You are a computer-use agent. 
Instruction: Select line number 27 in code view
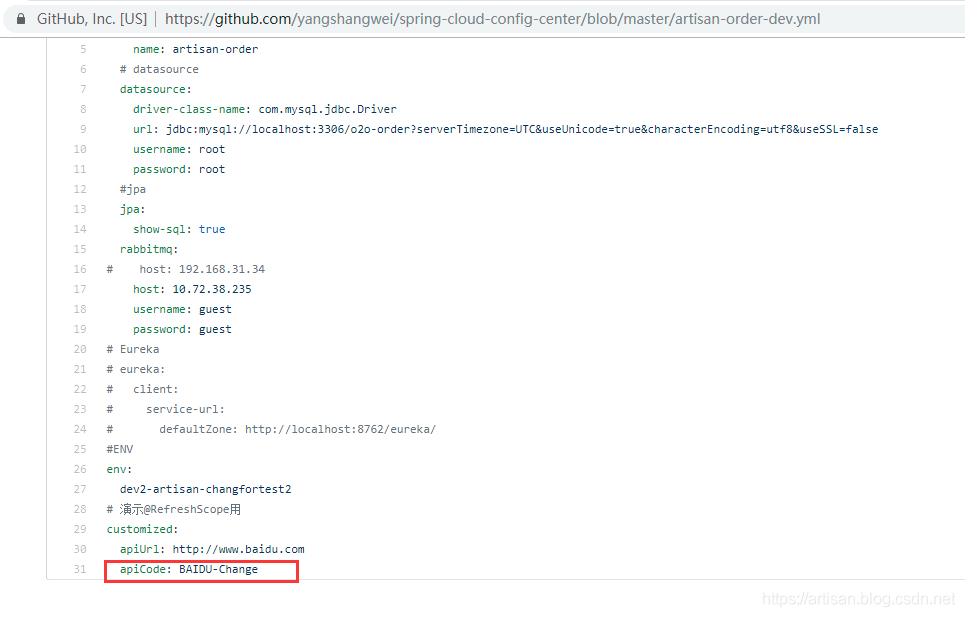80,489
